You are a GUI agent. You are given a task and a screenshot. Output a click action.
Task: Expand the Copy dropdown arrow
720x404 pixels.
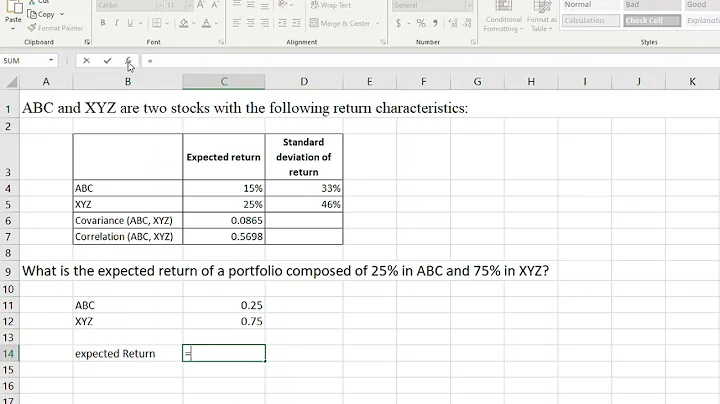pyautogui.click(x=62, y=14)
